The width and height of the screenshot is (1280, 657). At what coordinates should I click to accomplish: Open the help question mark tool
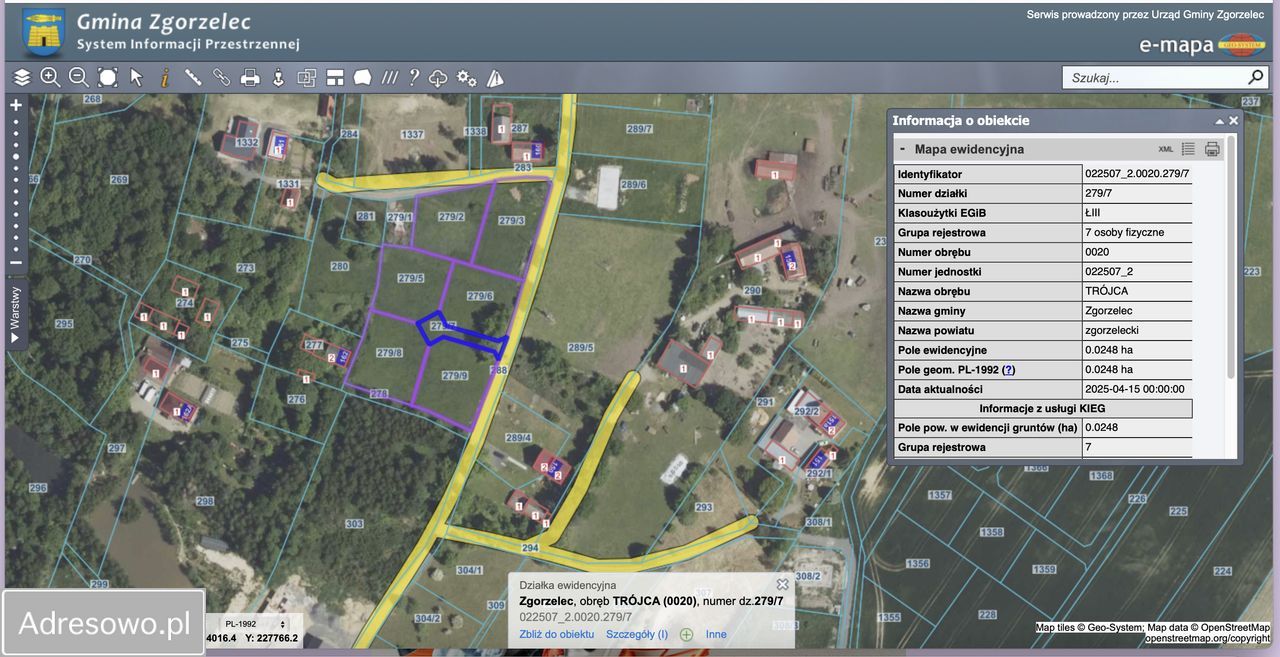point(414,77)
